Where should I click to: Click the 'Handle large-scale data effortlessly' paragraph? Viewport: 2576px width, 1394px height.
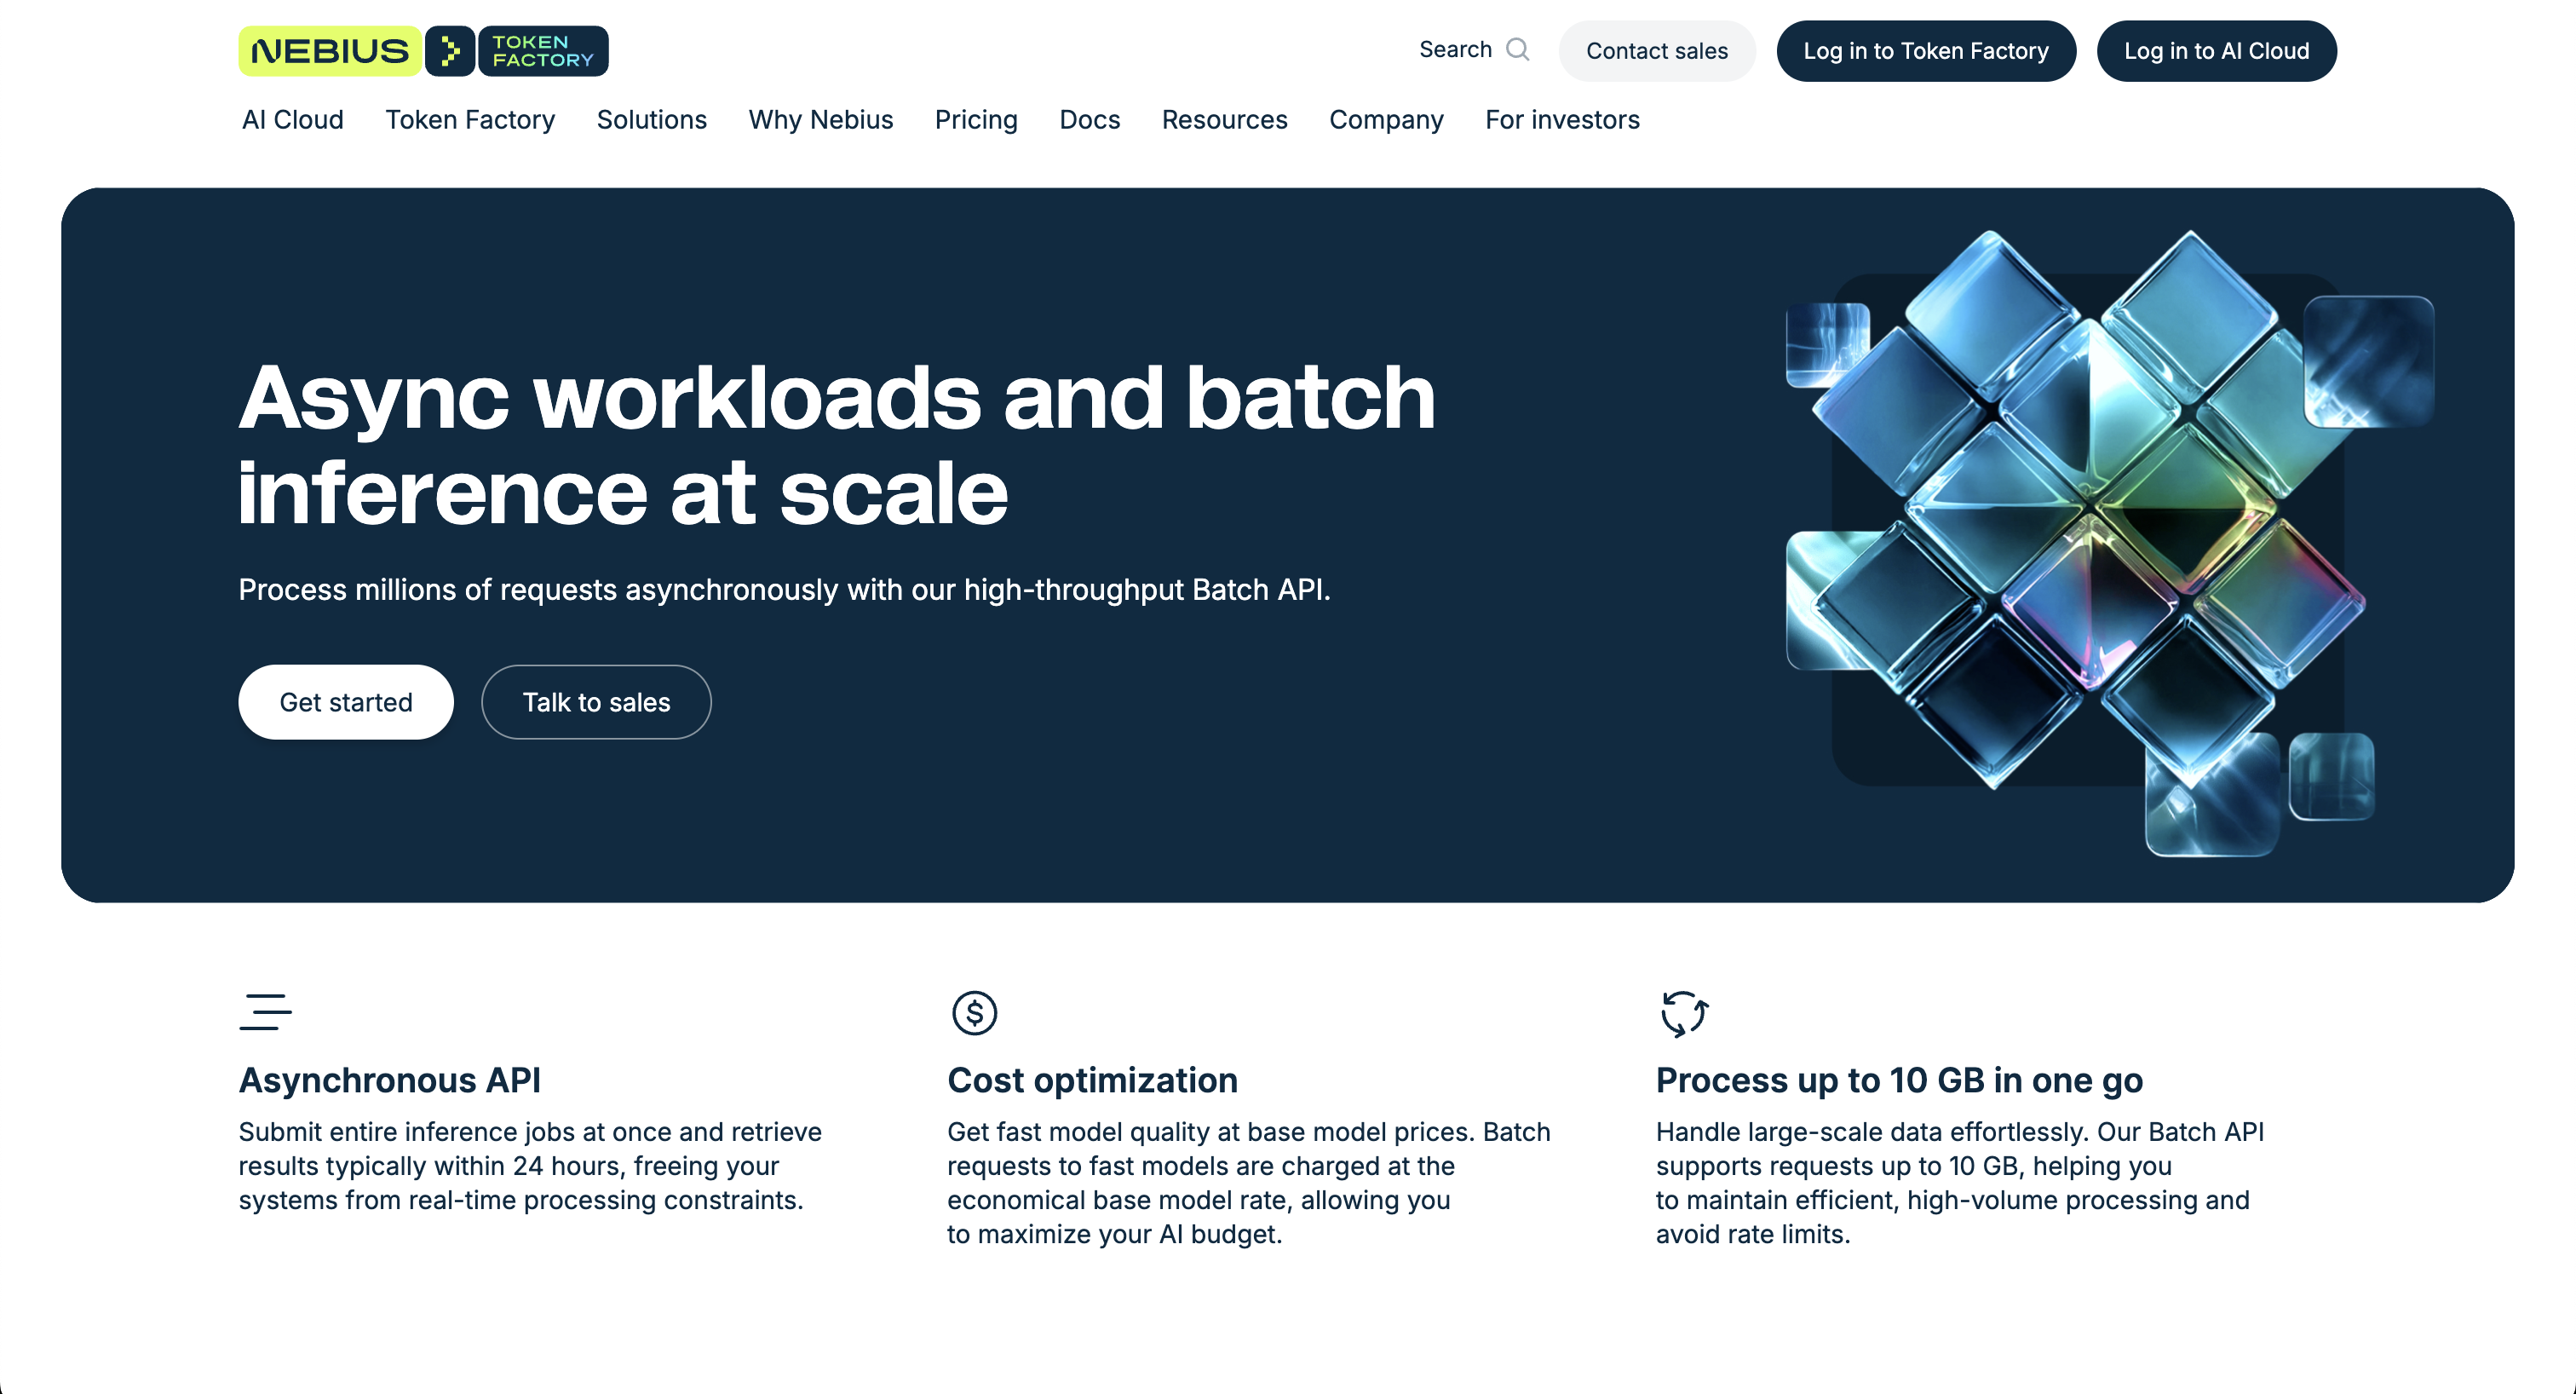[x=1960, y=1183]
